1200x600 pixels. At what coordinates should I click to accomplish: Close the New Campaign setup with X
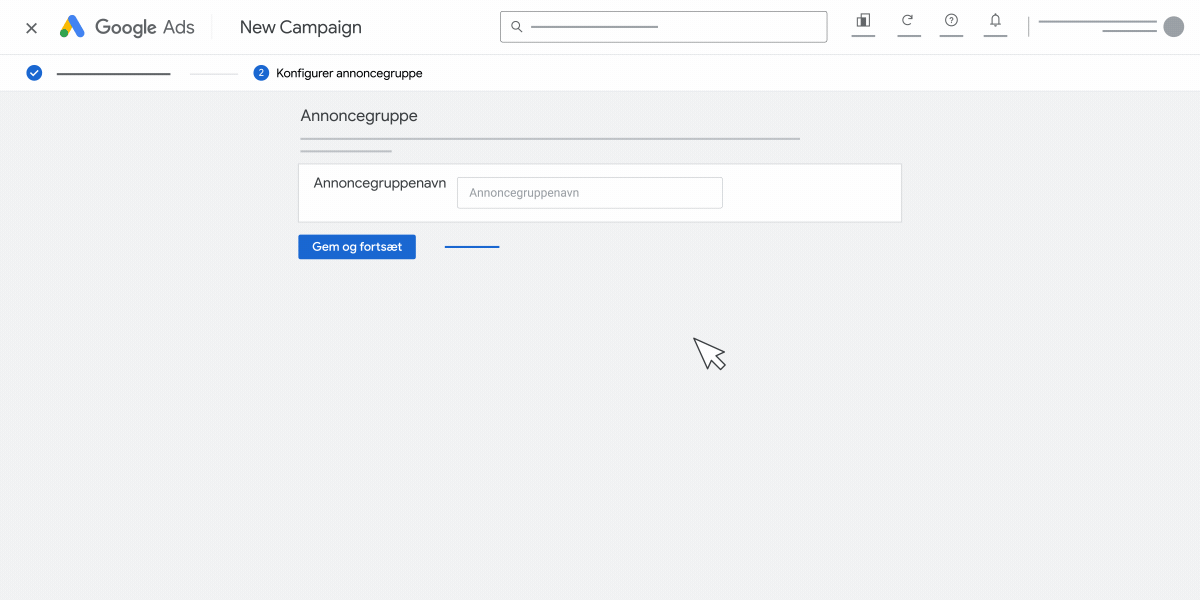tap(32, 28)
